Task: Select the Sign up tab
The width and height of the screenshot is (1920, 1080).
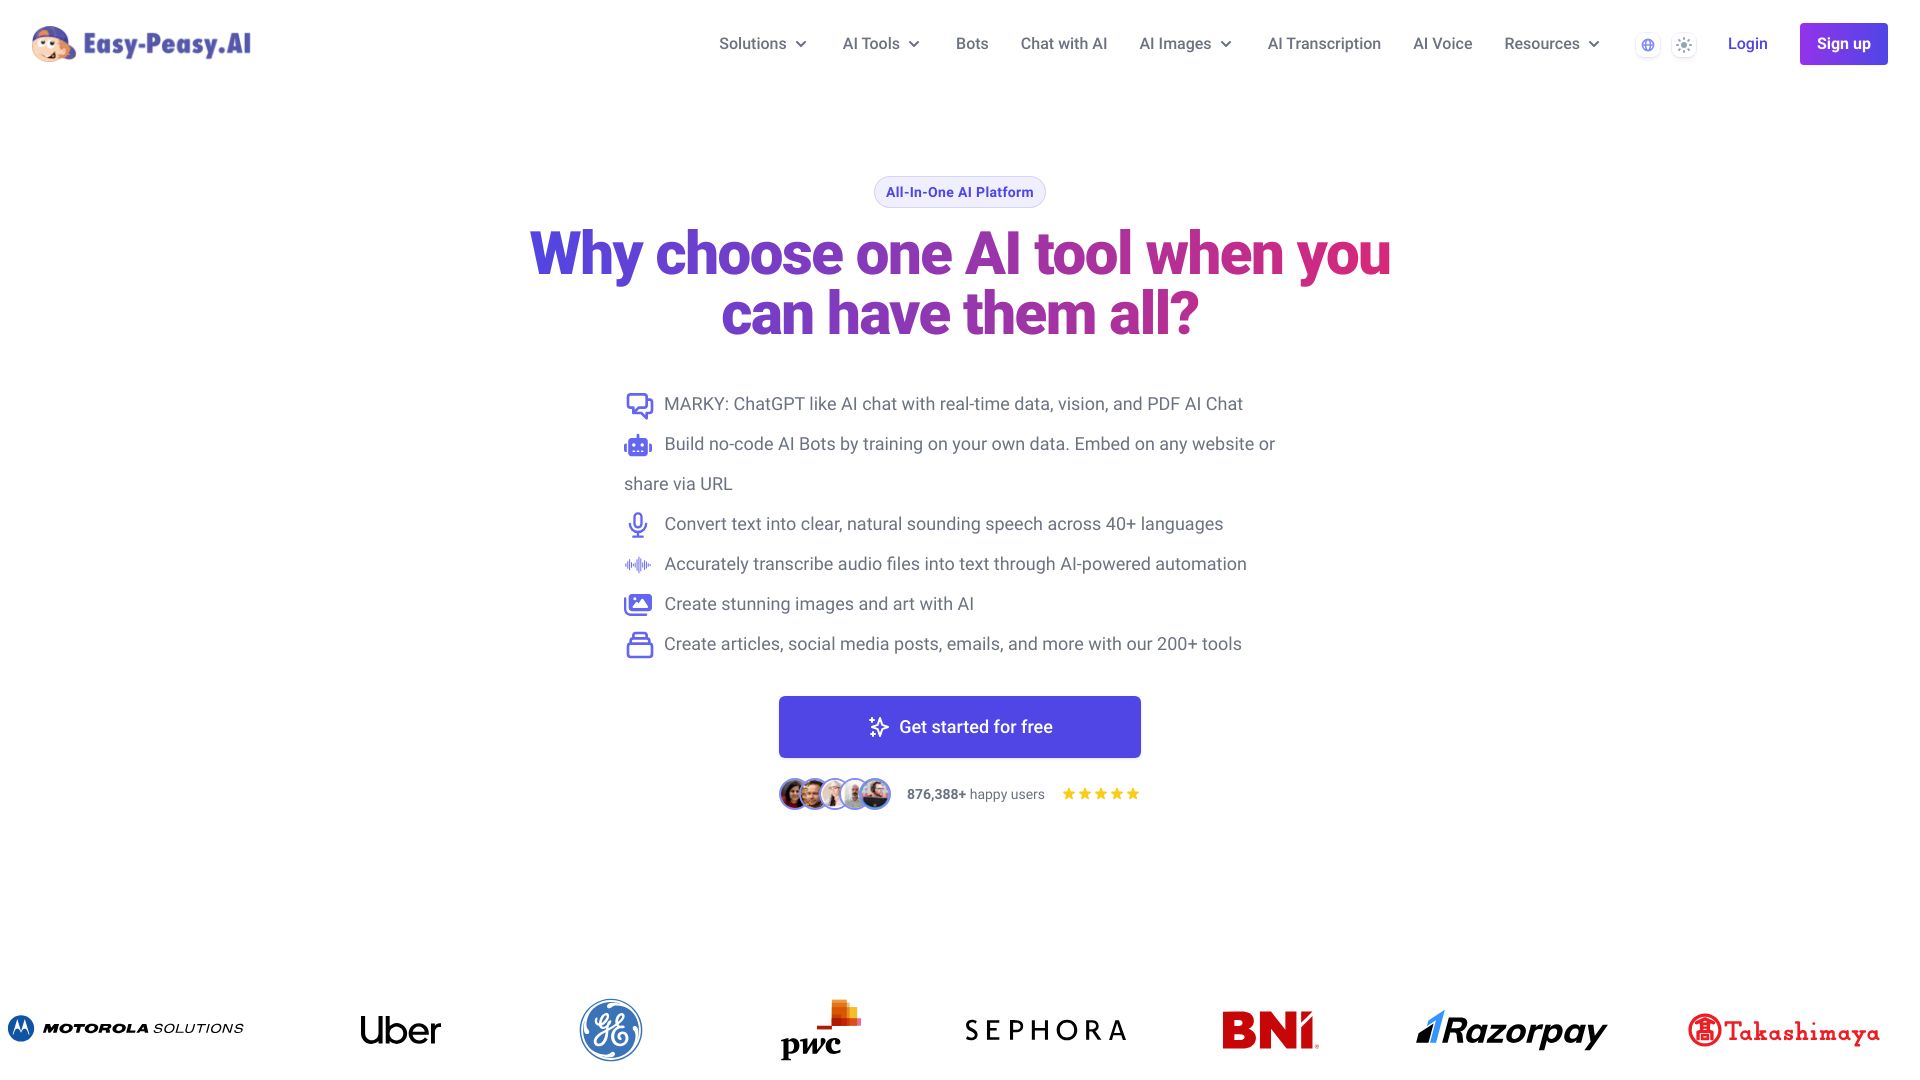Action: tap(1844, 44)
